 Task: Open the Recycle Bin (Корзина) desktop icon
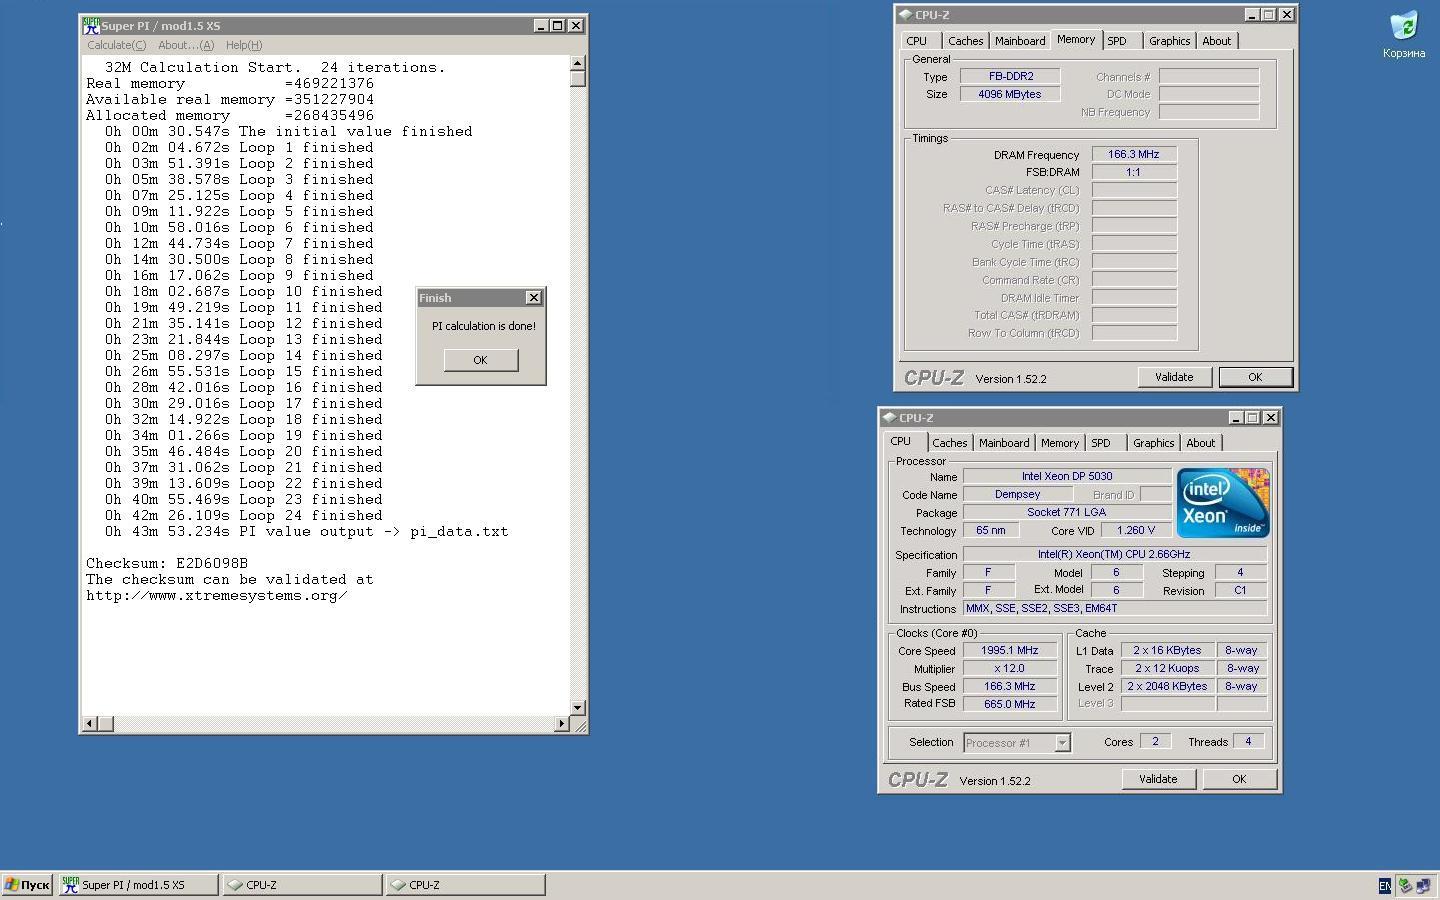point(1404,33)
